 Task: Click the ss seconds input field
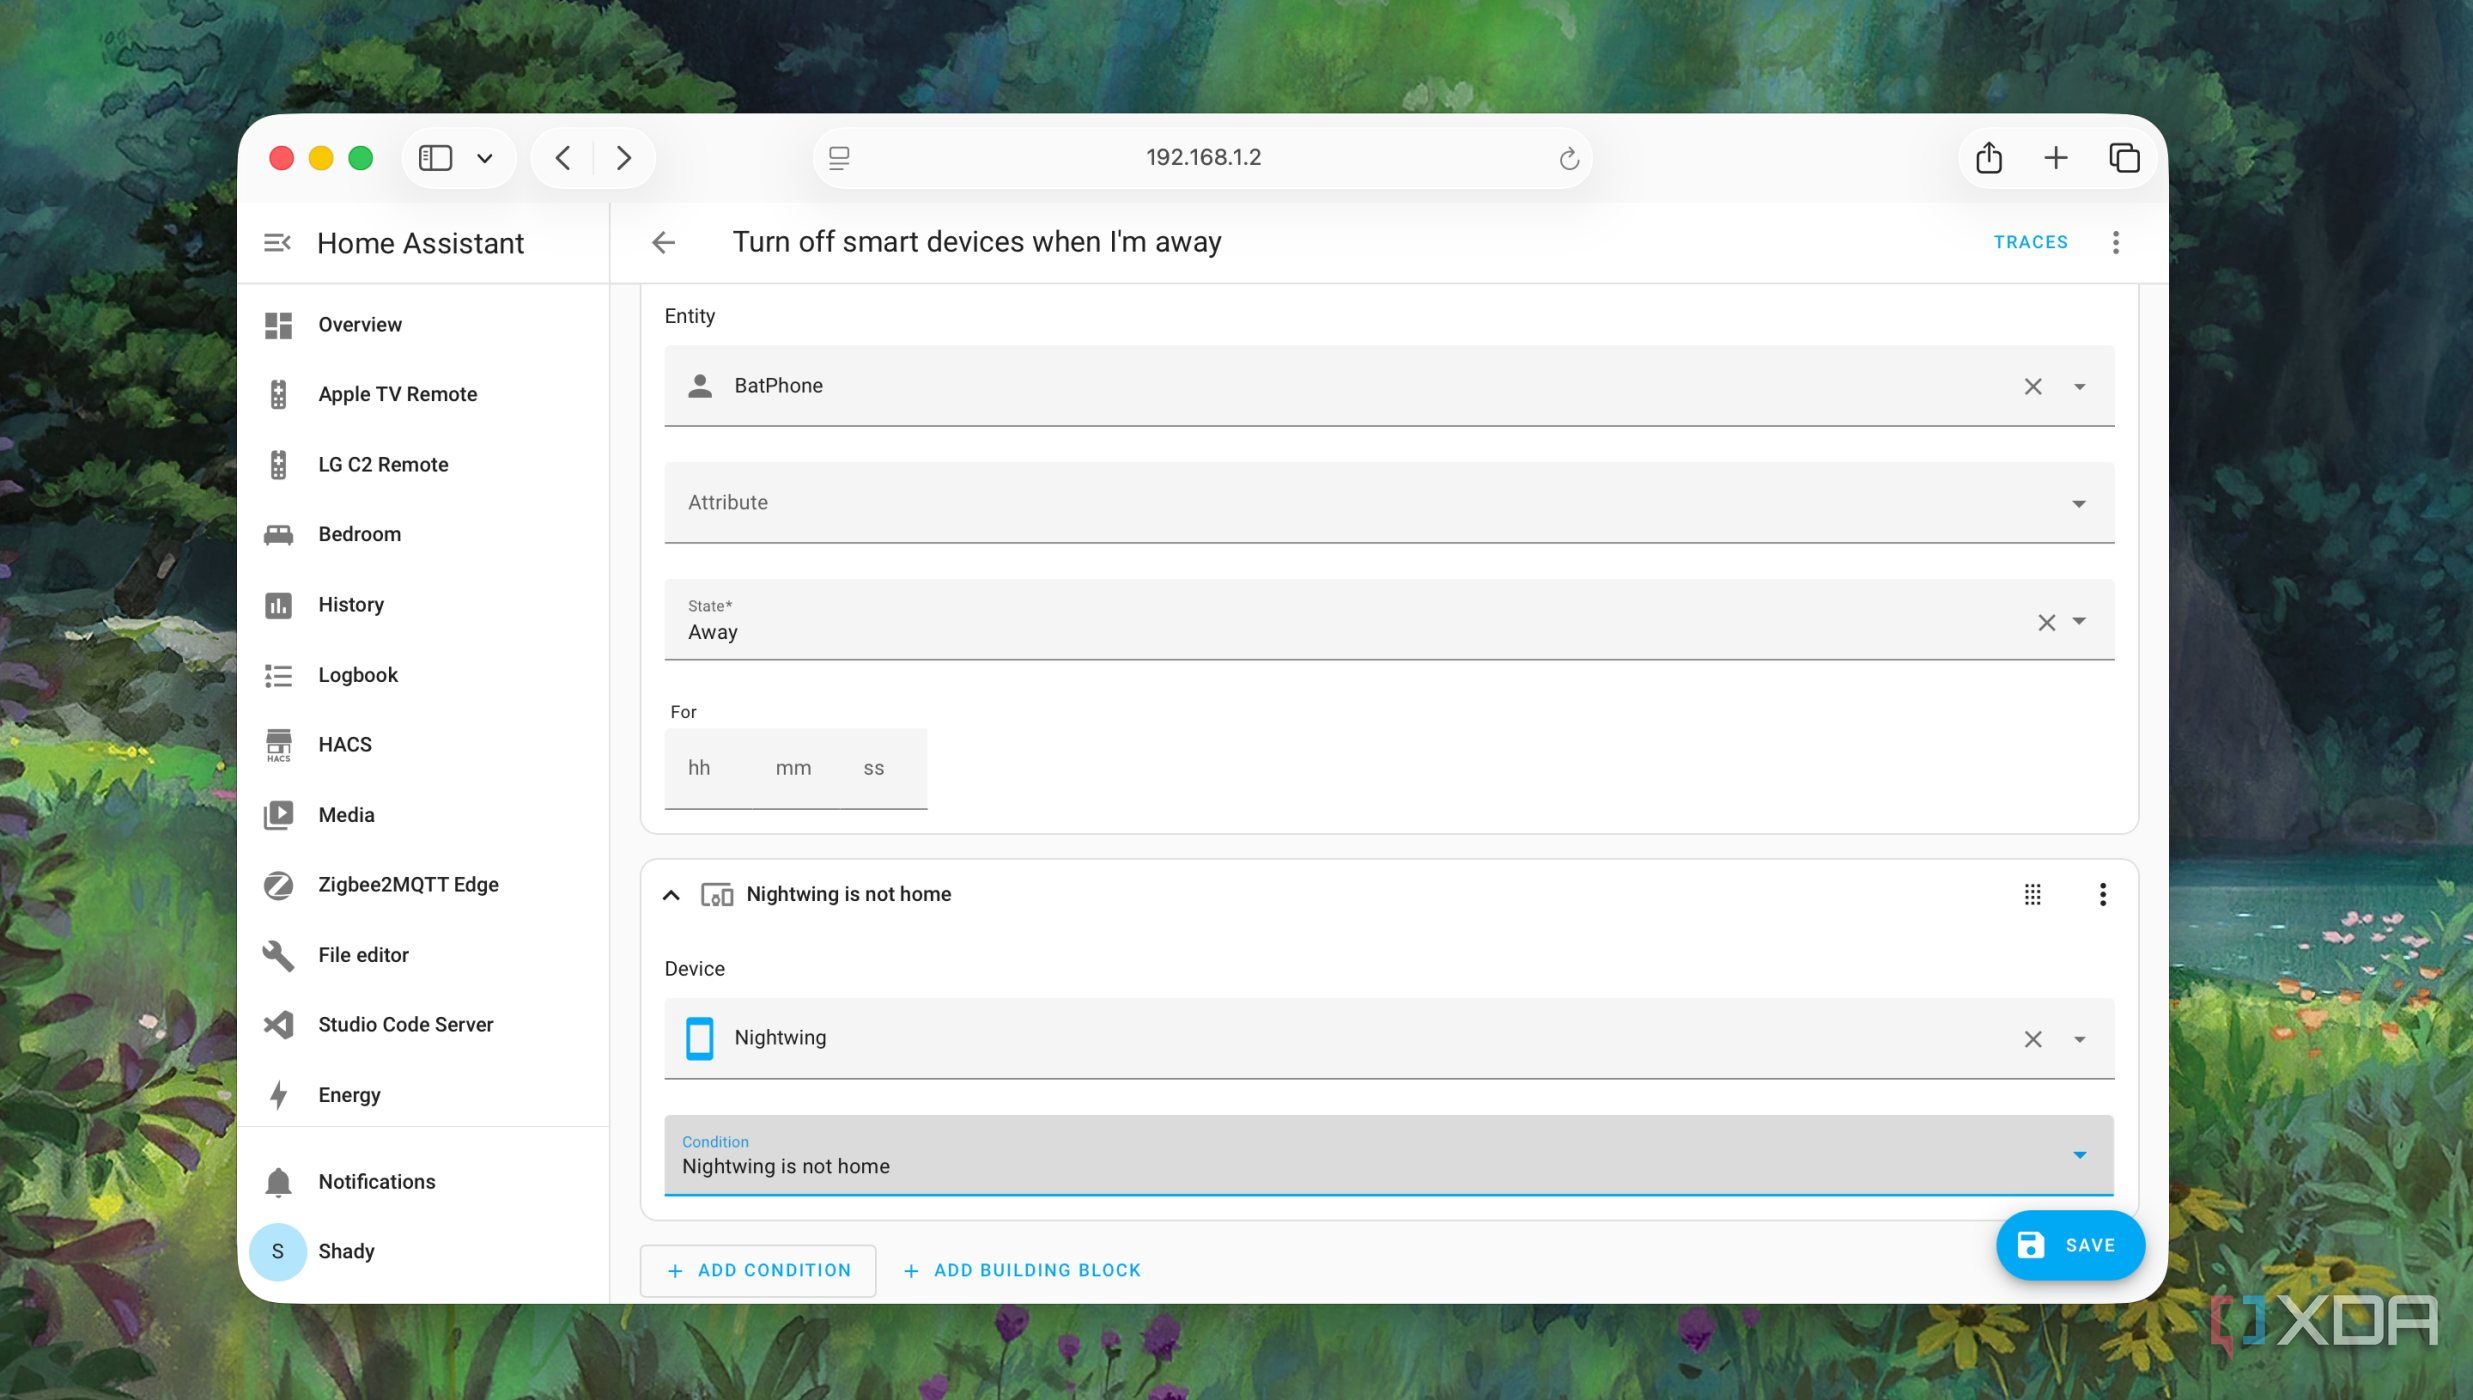click(x=883, y=768)
